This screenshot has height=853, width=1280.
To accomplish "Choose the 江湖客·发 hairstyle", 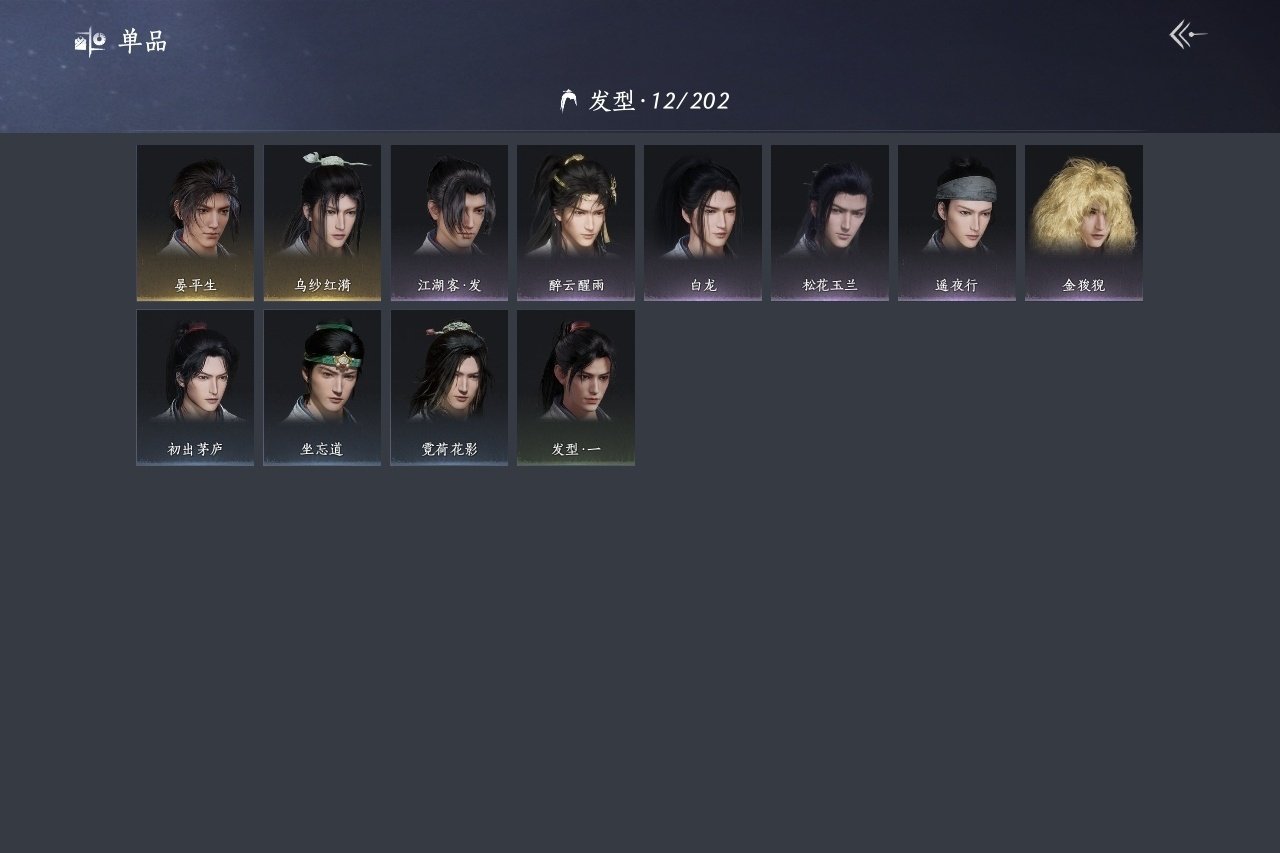I will pyautogui.click(x=449, y=223).
